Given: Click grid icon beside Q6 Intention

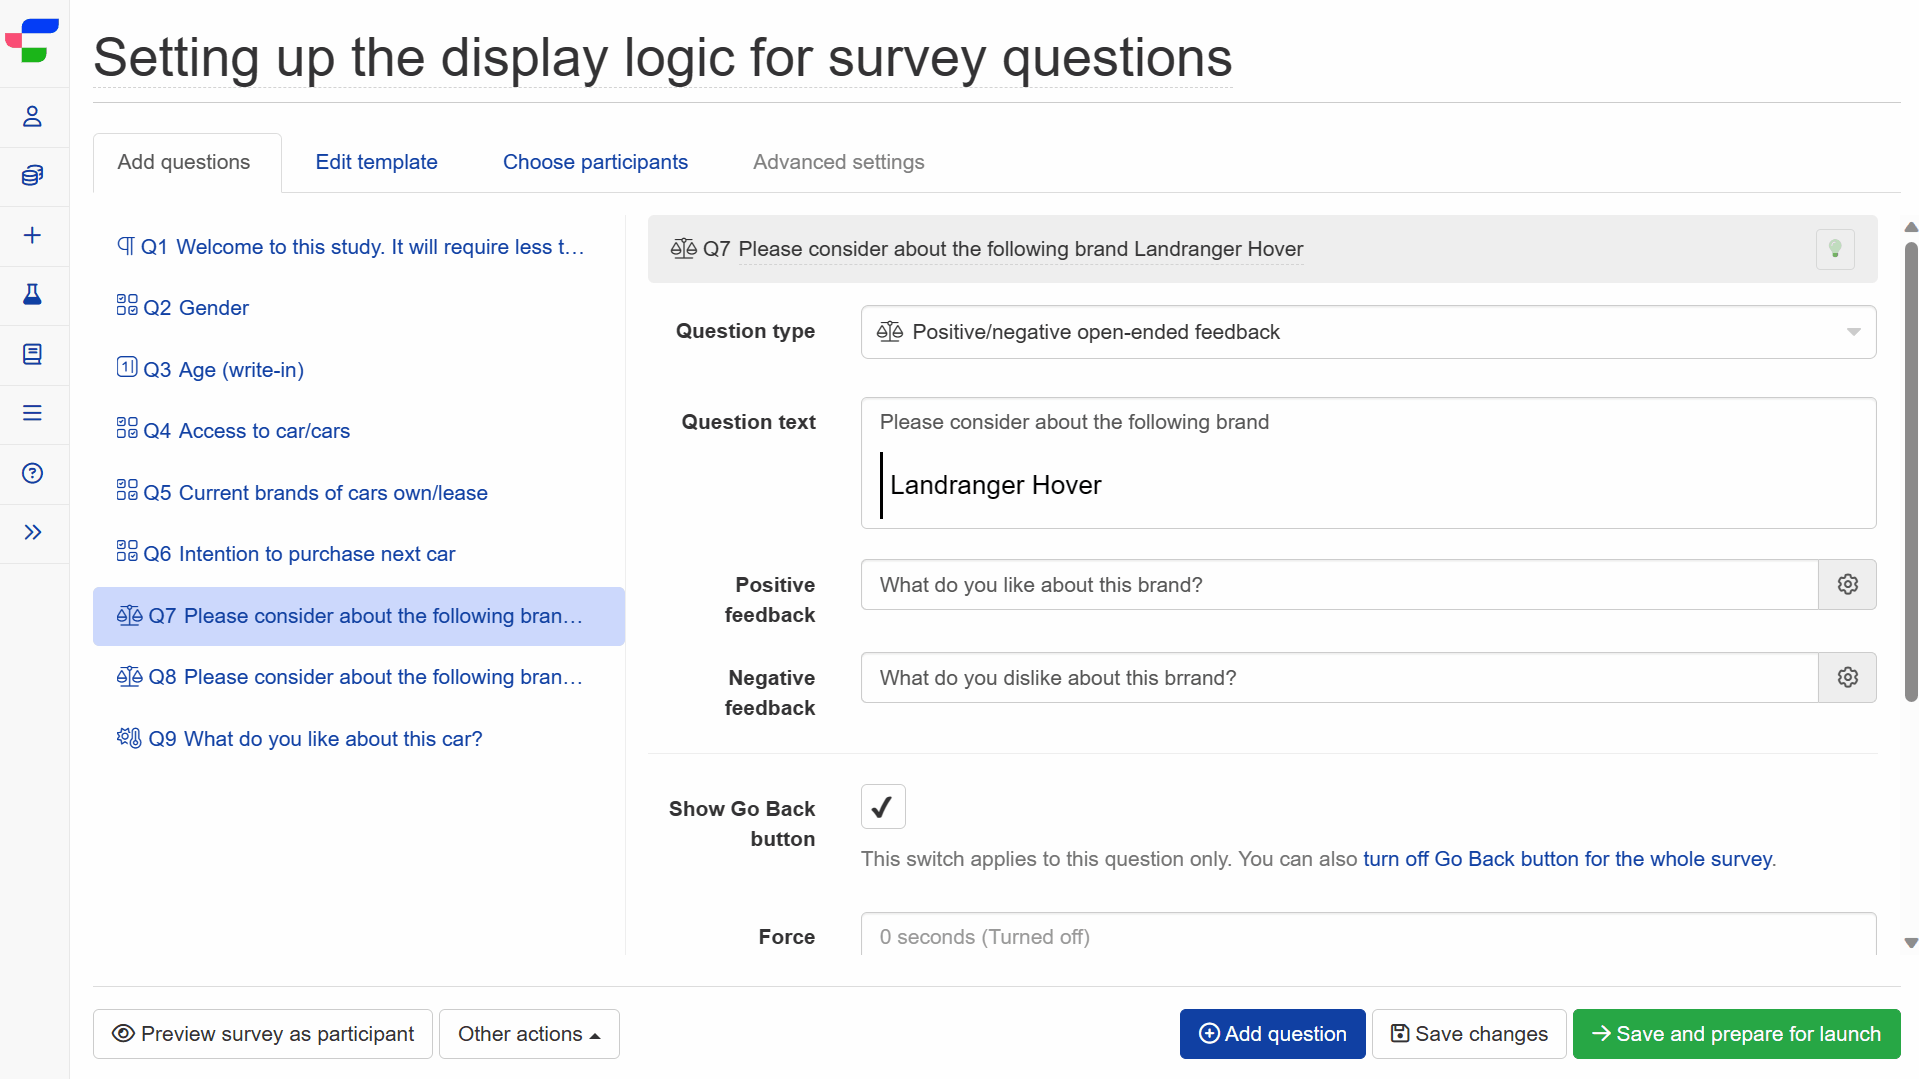Looking at the screenshot, I should click(127, 551).
